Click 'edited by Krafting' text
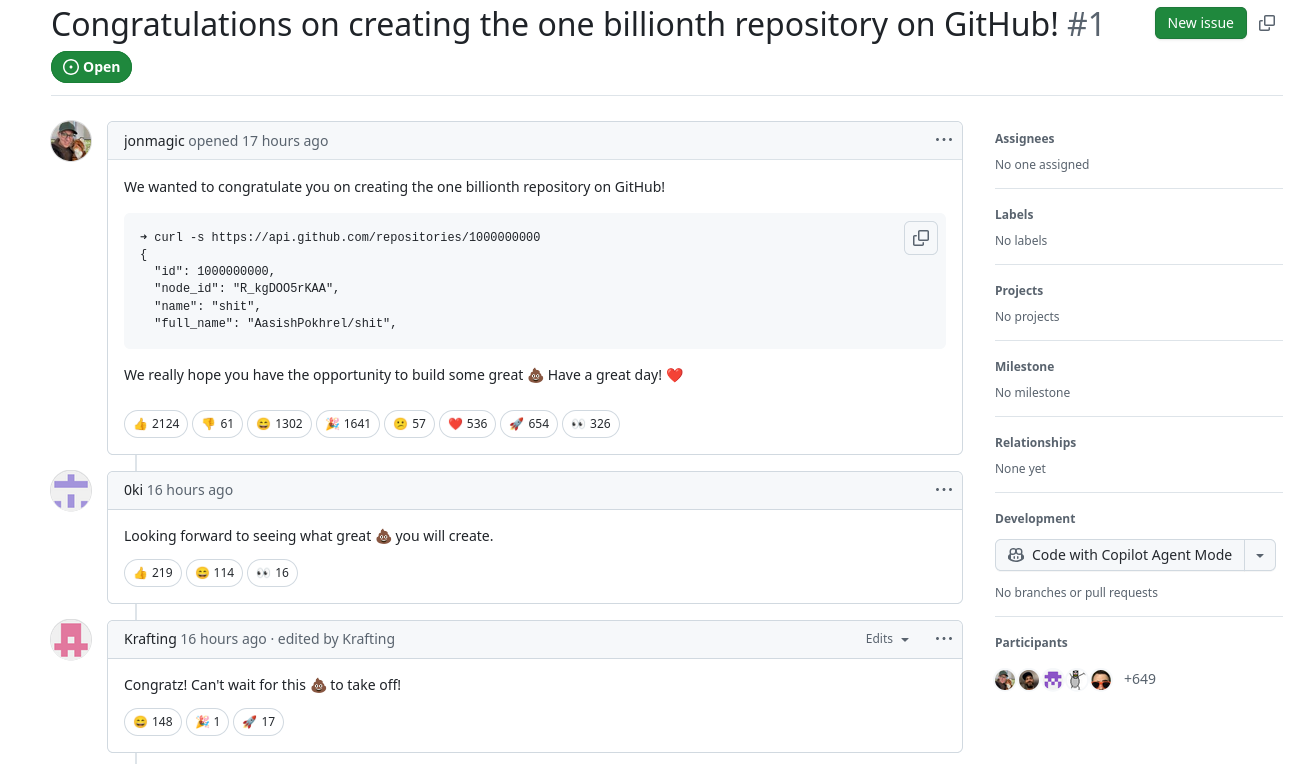Screen dimensions: 1315x764 pyautogui.click(x=336, y=639)
